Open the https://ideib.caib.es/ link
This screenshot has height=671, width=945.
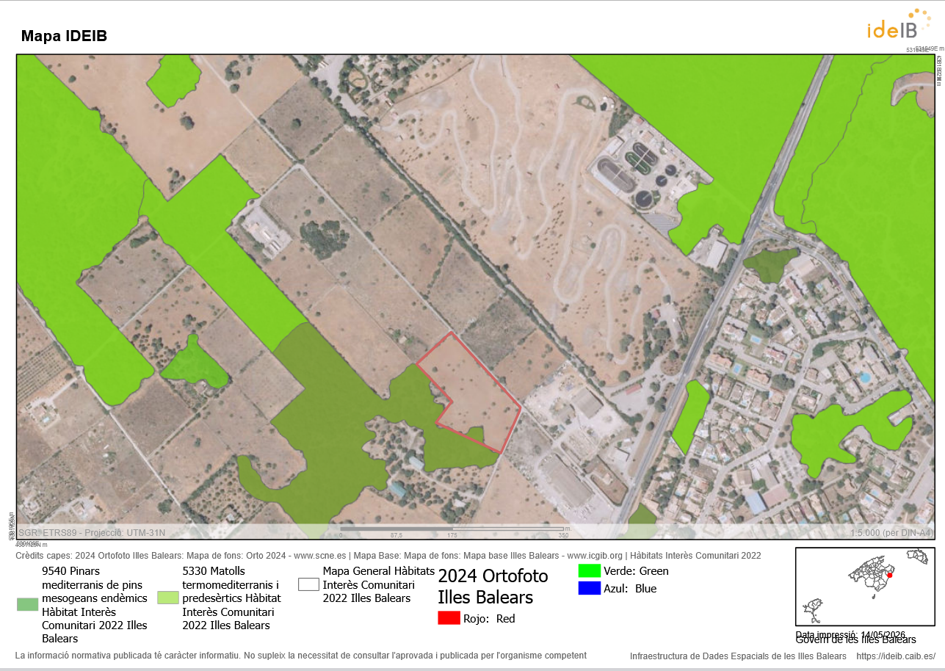896,656
